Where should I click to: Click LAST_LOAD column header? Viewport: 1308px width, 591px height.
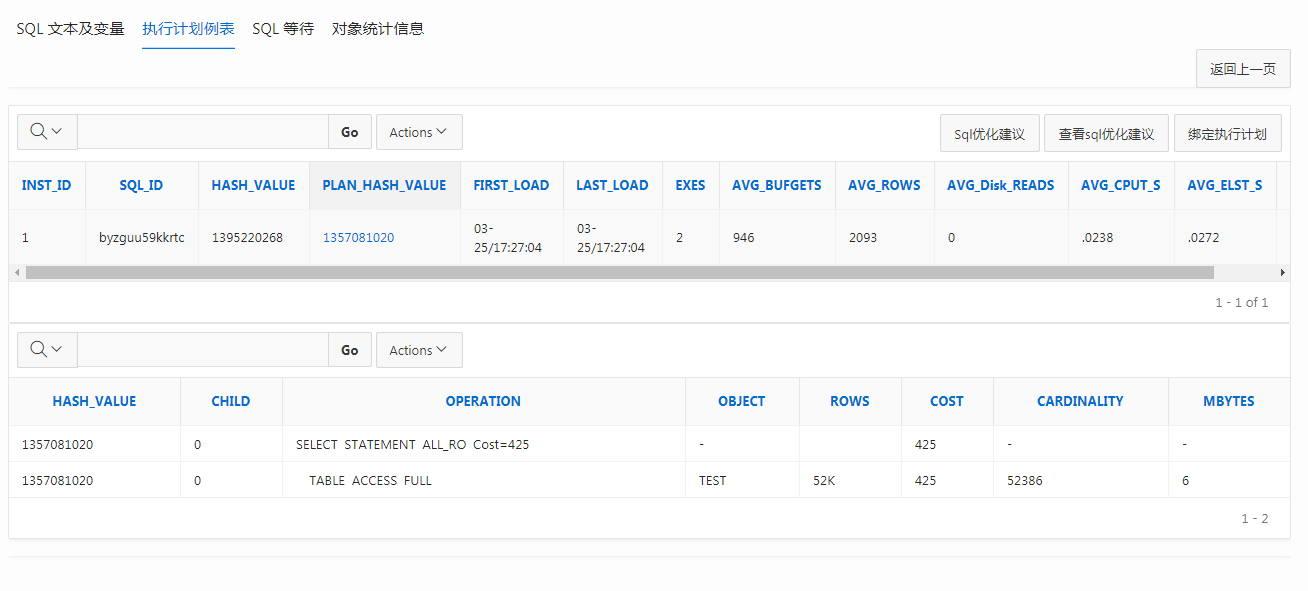612,185
